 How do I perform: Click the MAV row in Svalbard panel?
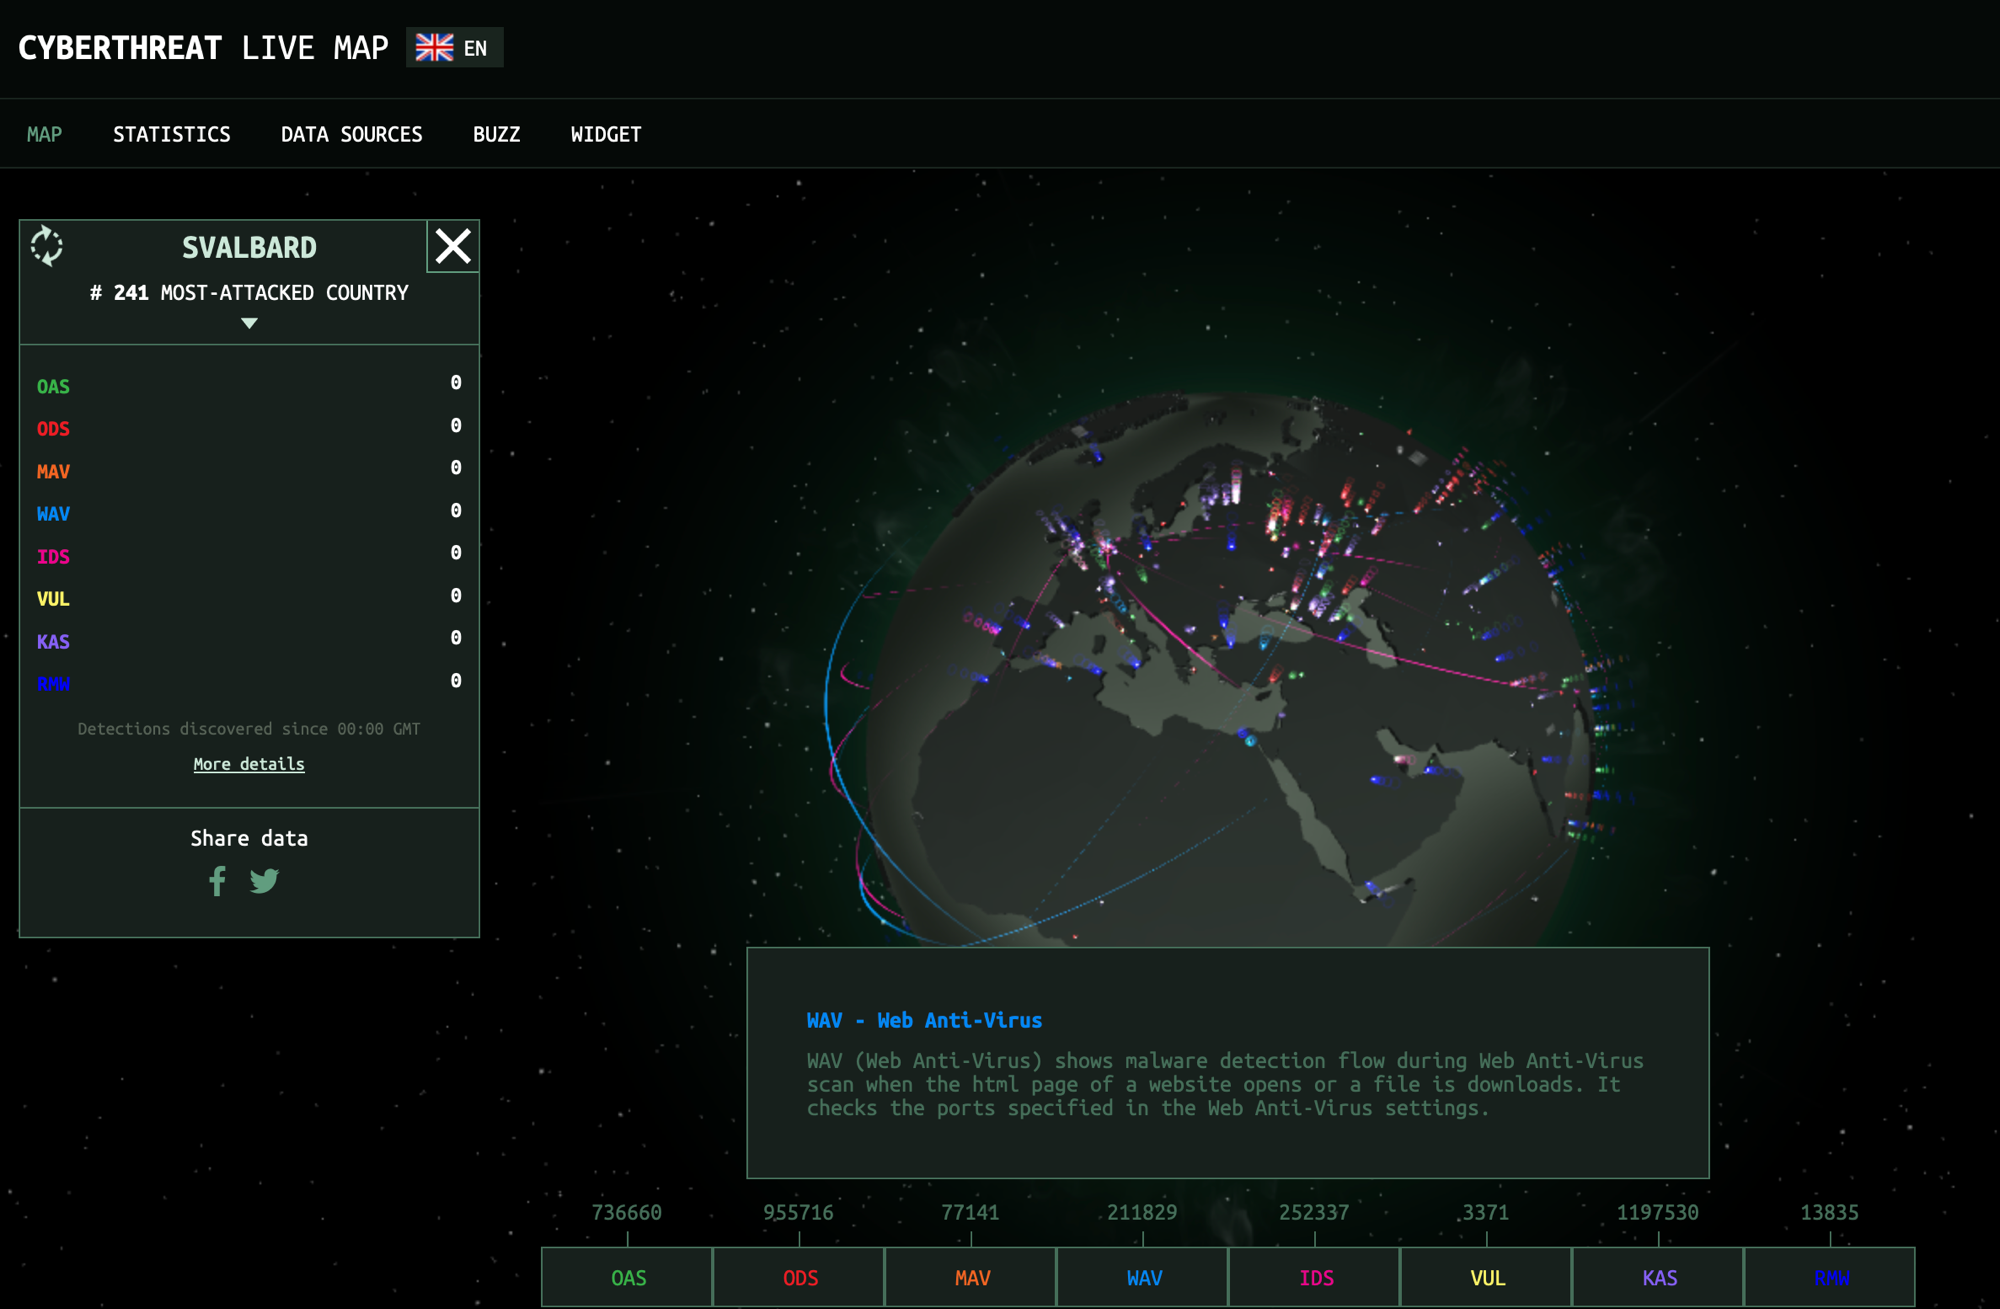(x=249, y=471)
